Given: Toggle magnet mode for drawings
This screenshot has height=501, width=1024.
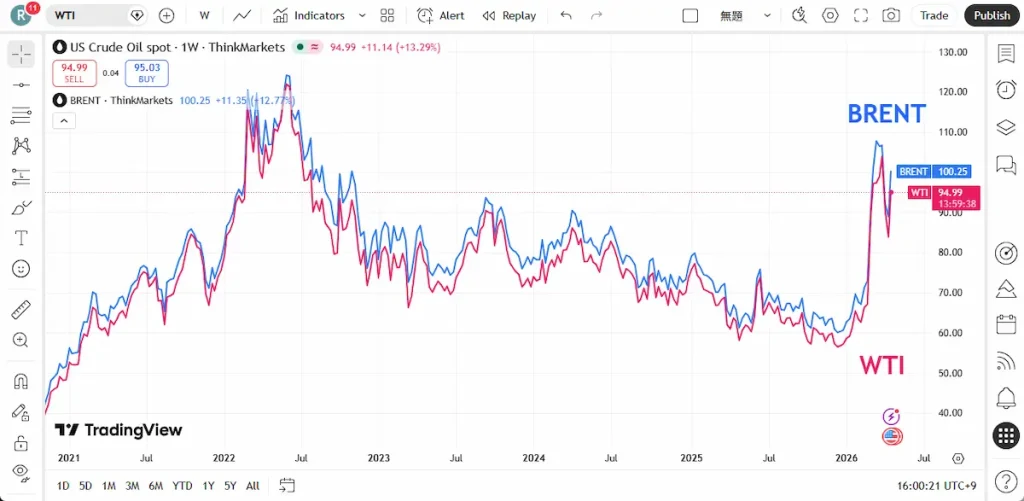Looking at the screenshot, I should coord(21,381).
